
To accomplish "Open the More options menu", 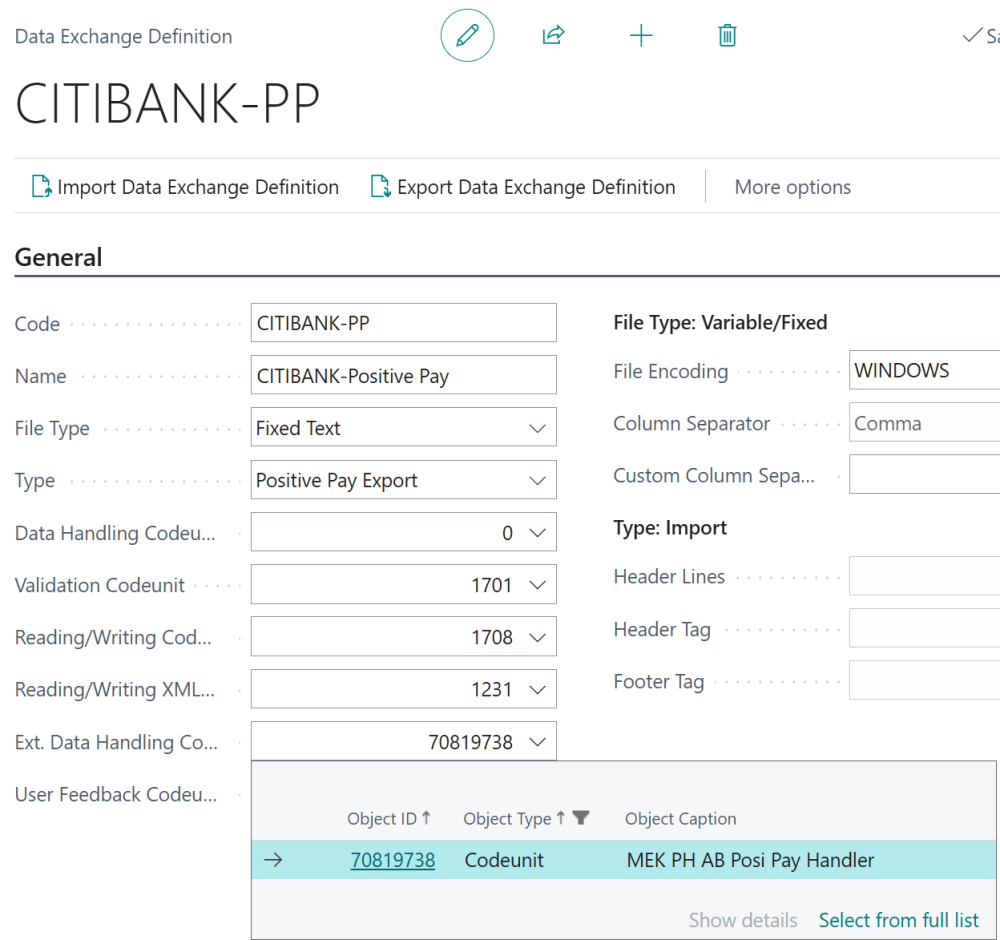I will coord(792,186).
